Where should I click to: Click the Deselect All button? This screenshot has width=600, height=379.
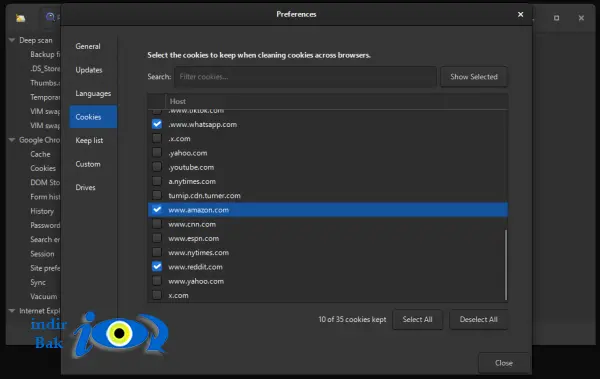478,320
